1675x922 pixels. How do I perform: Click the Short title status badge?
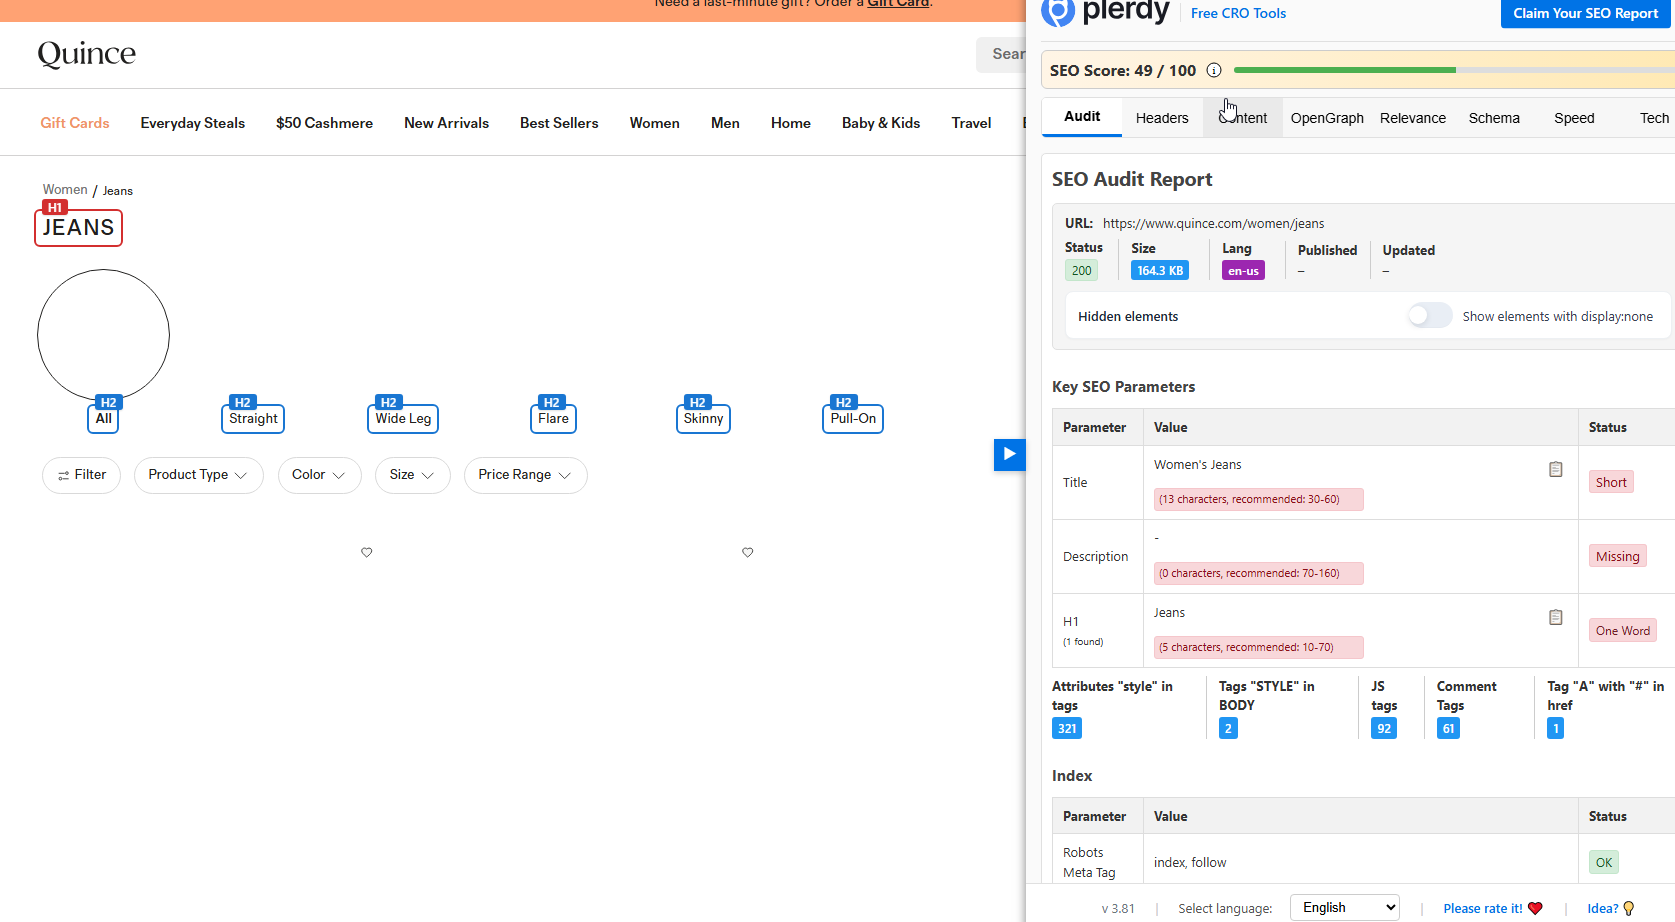[1611, 482]
